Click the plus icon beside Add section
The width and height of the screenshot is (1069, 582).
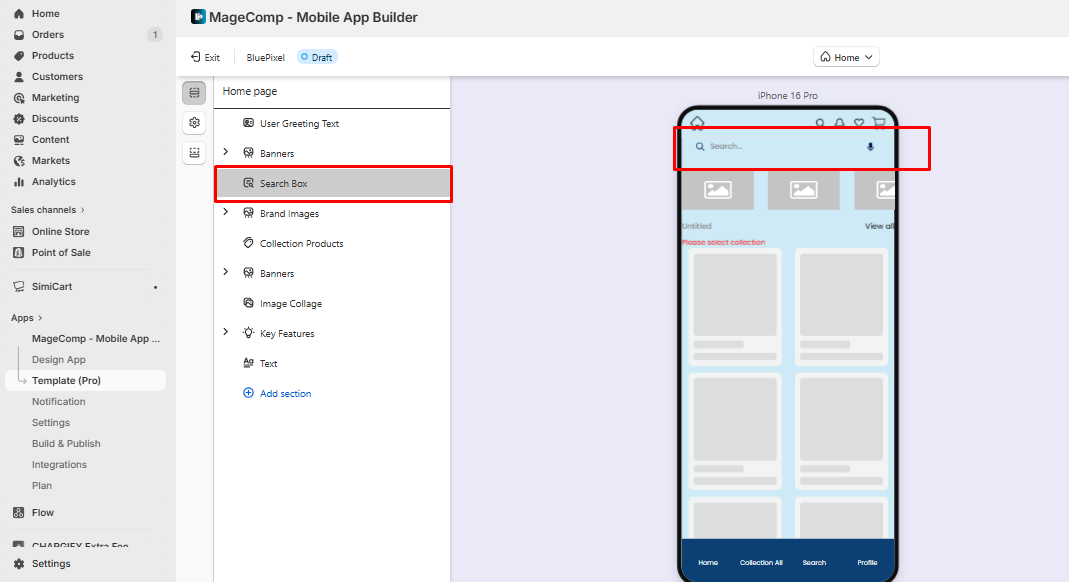coord(249,393)
